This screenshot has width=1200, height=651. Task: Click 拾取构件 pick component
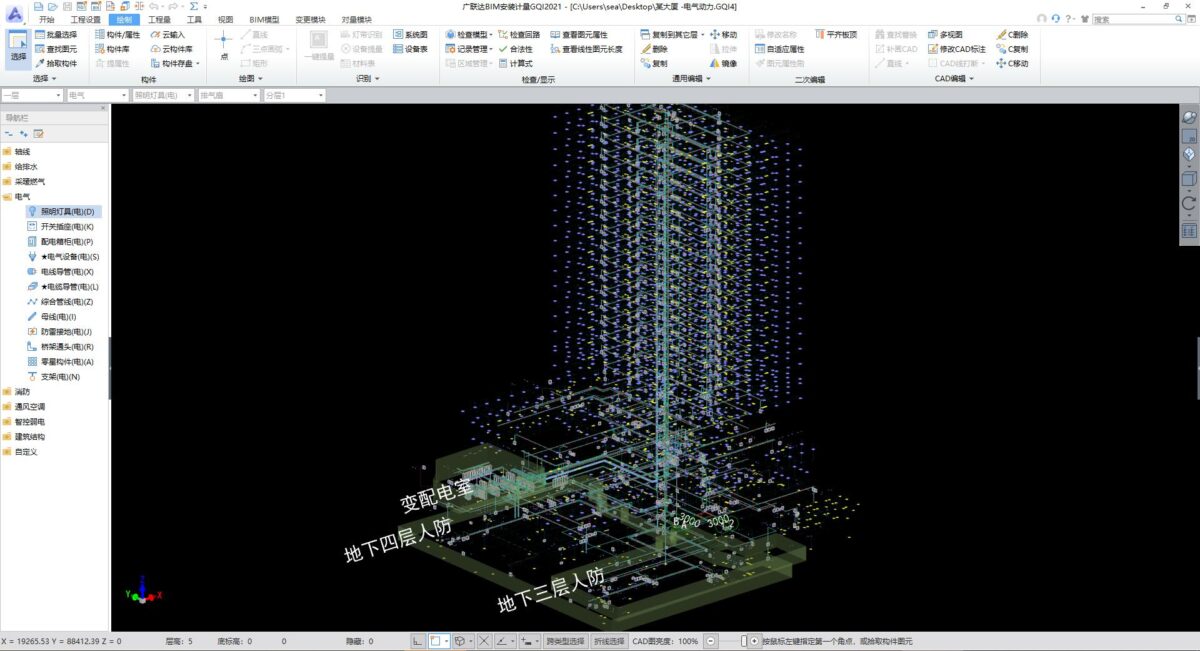tap(55, 63)
